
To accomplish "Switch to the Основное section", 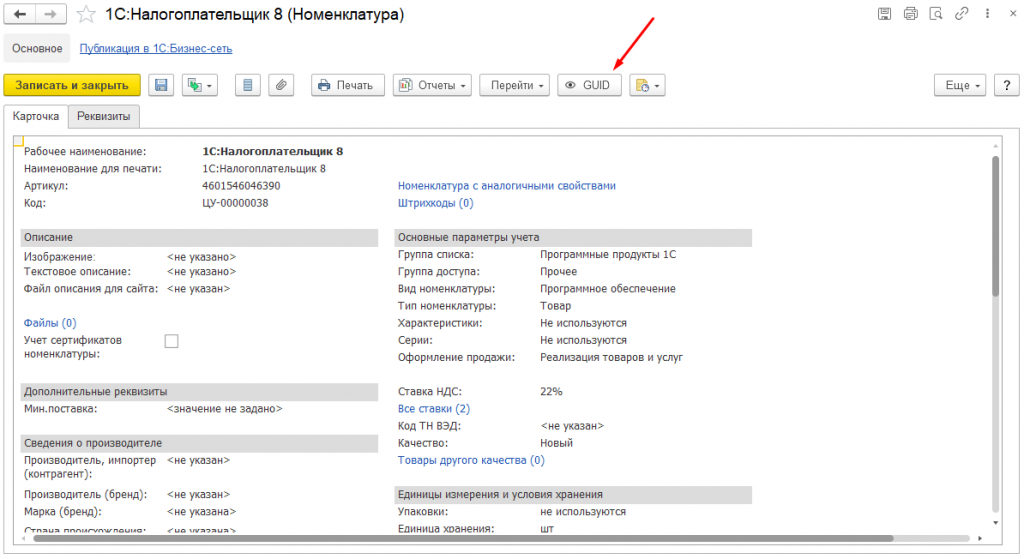I will coord(37,48).
